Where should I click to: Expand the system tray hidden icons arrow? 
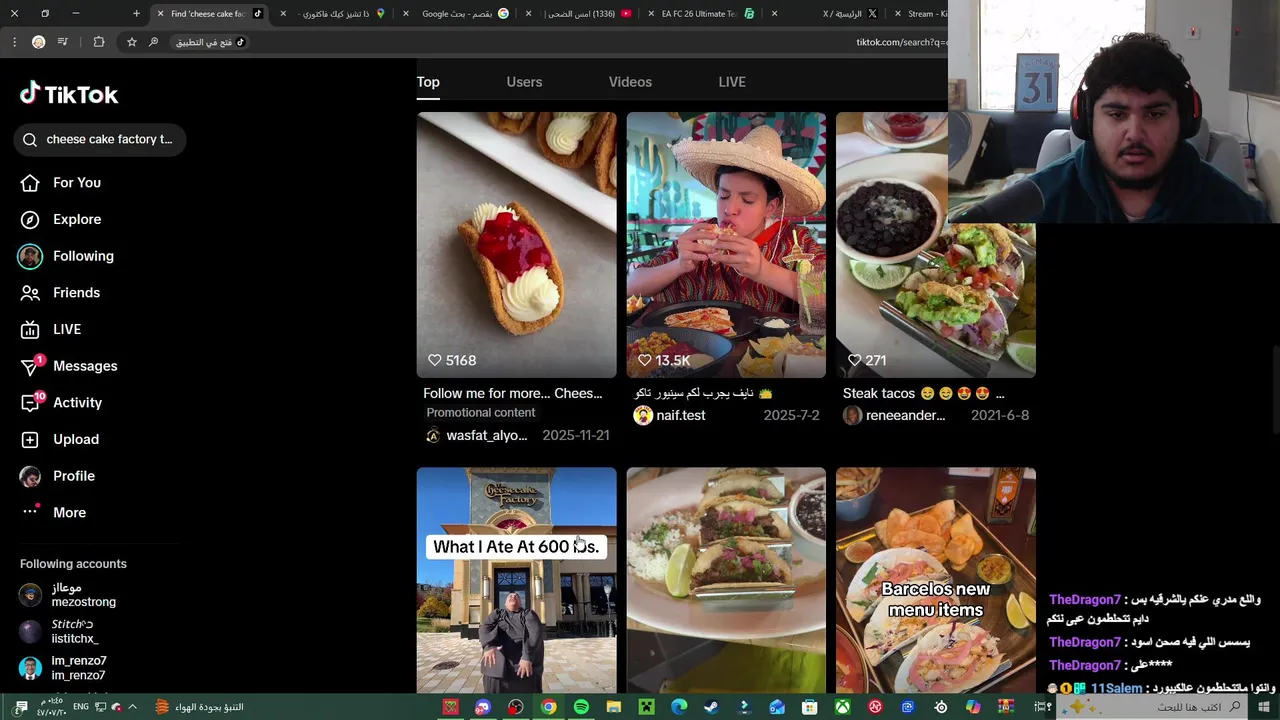click(x=132, y=707)
